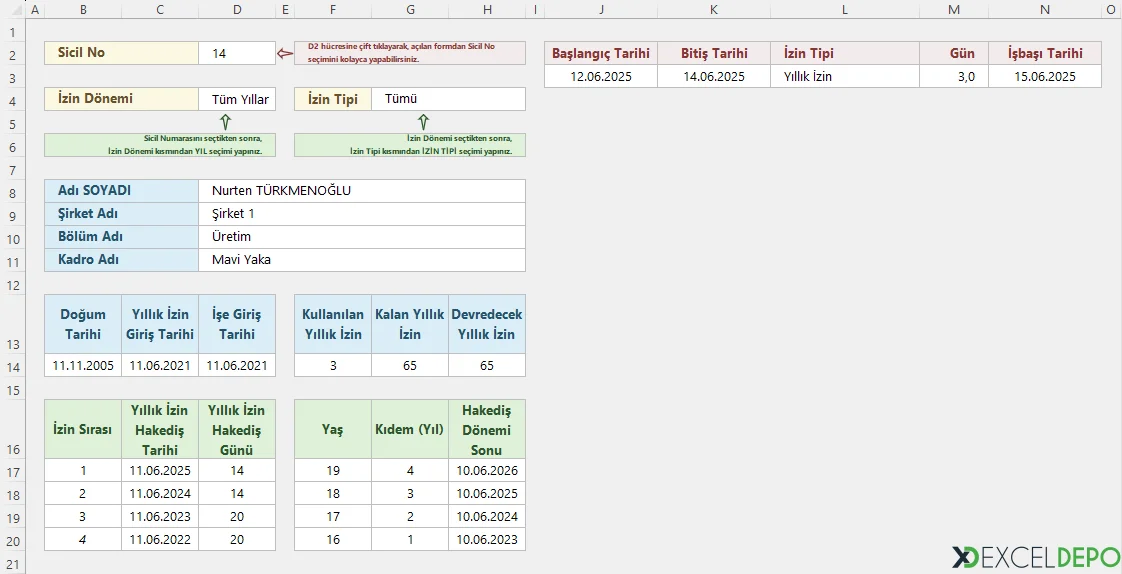Select the Hakediş Dönemi Sonu cell 10.06.2026
This screenshot has width=1122, height=574.
[486, 470]
